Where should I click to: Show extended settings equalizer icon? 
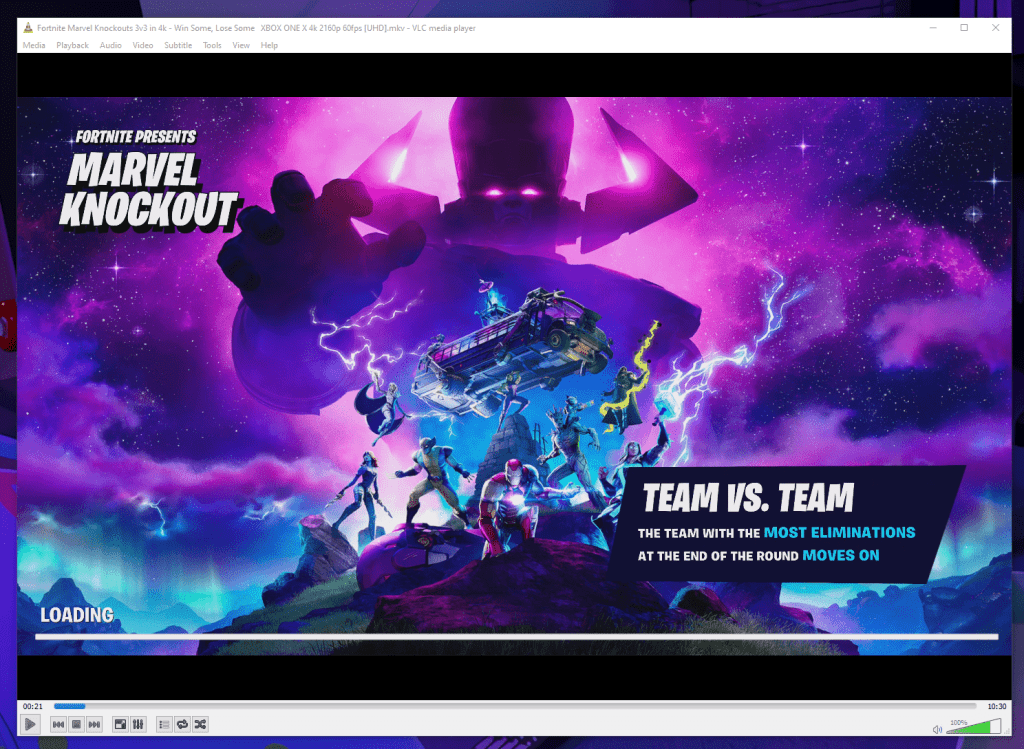click(138, 724)
